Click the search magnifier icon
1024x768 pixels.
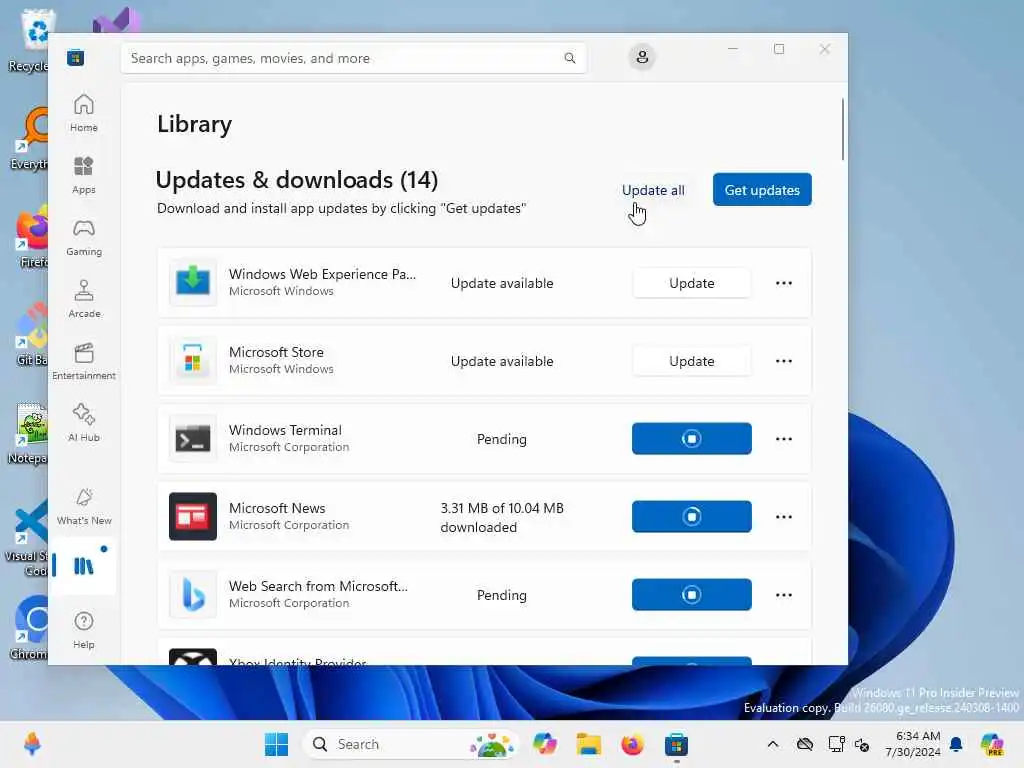click(569, 58)
